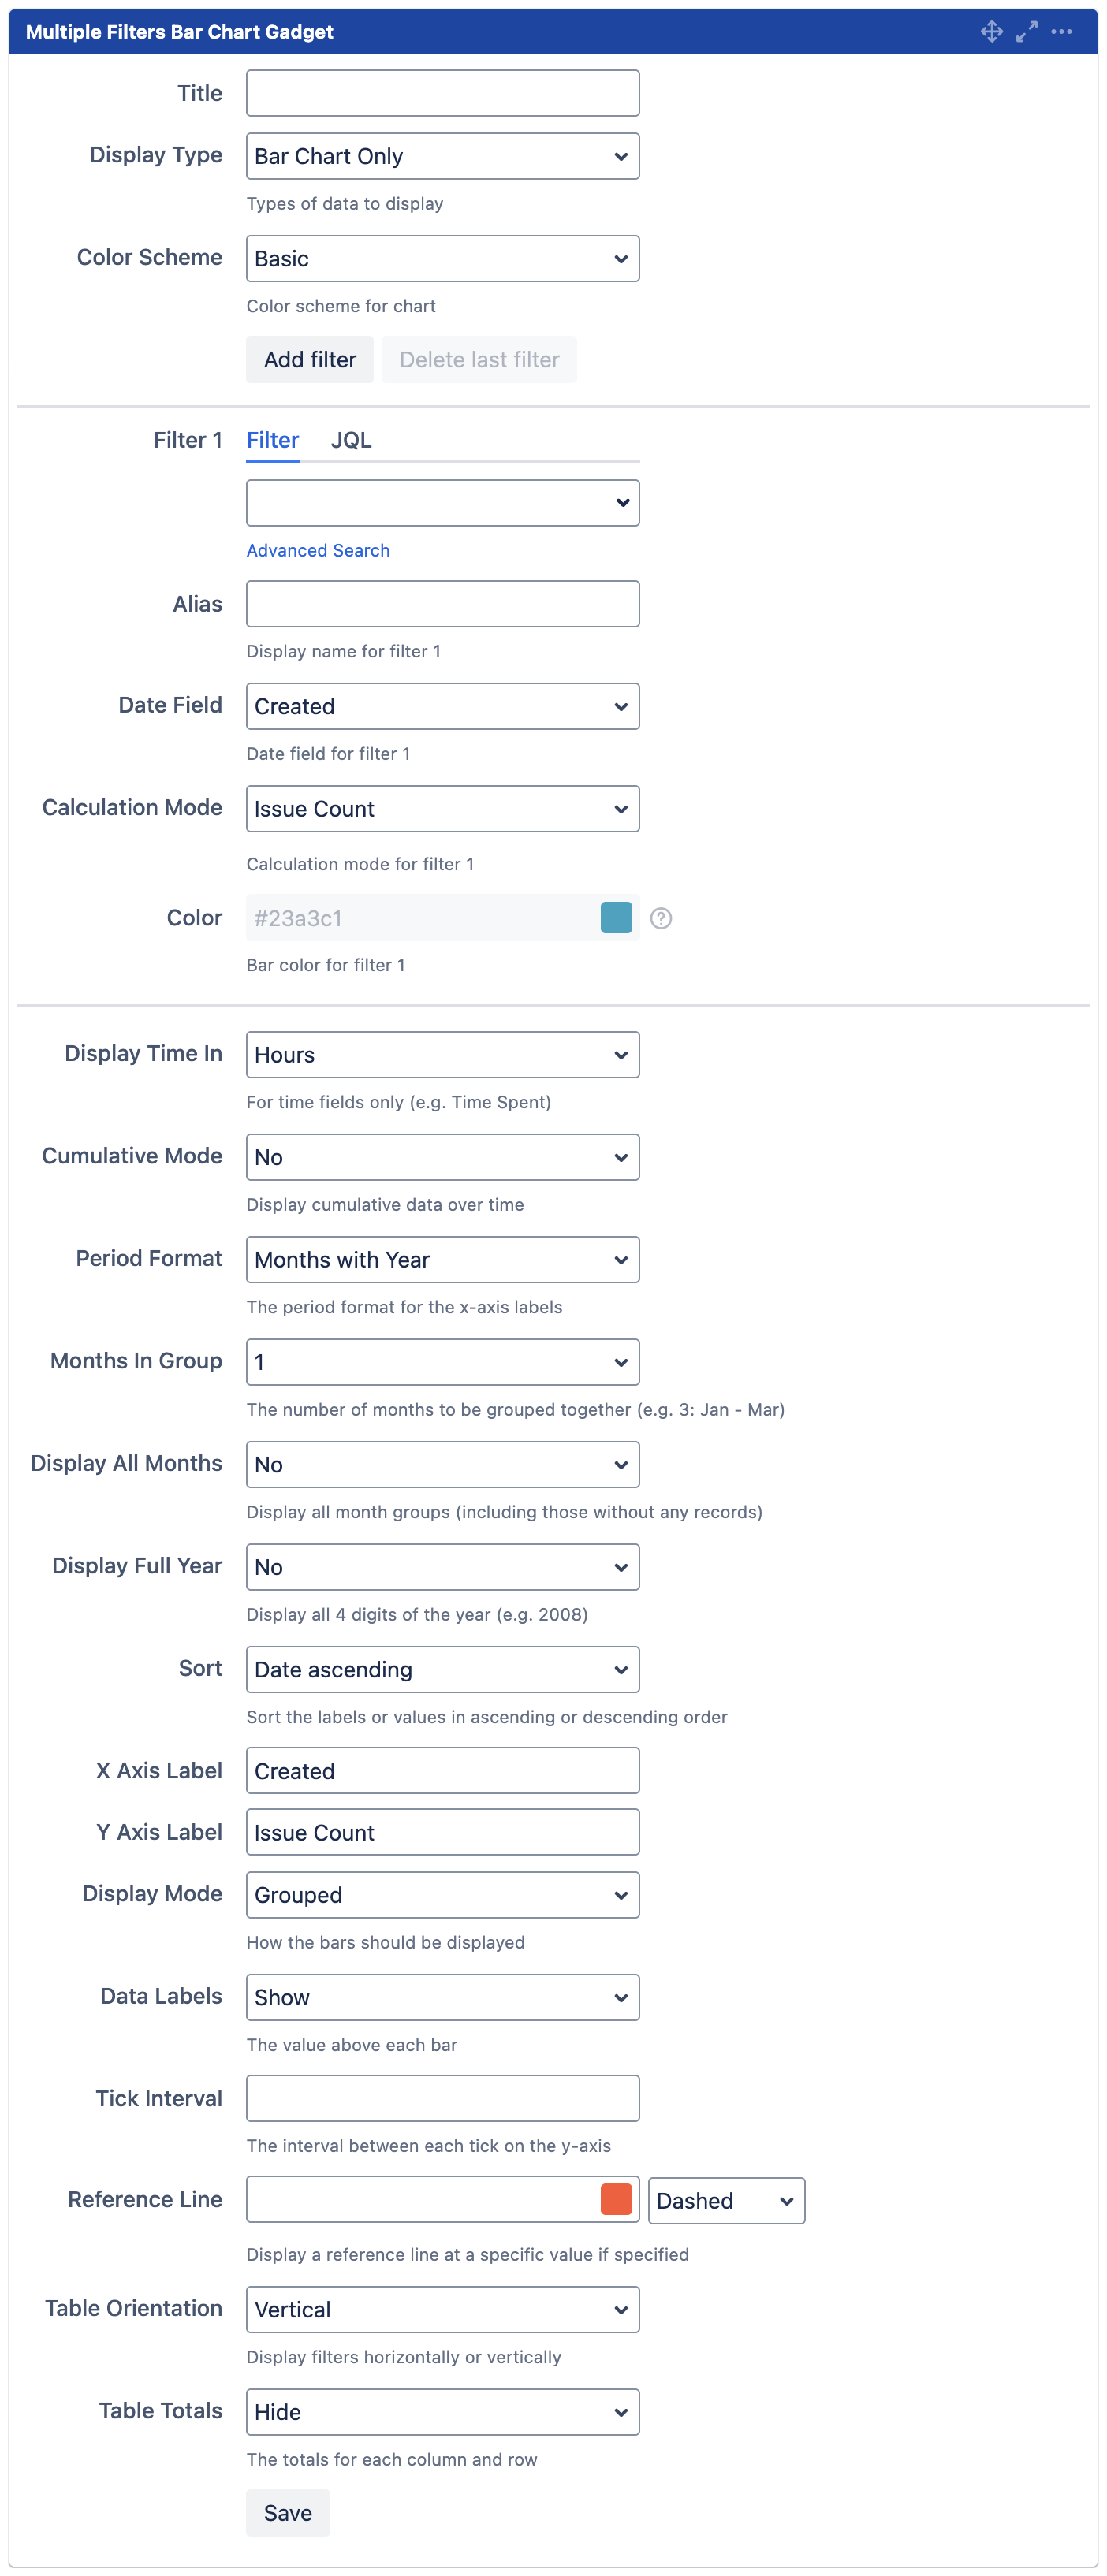Open the Color Scheme dropdown
The height and width of the screenshot is (2576, 1107).
click(442, 258)
